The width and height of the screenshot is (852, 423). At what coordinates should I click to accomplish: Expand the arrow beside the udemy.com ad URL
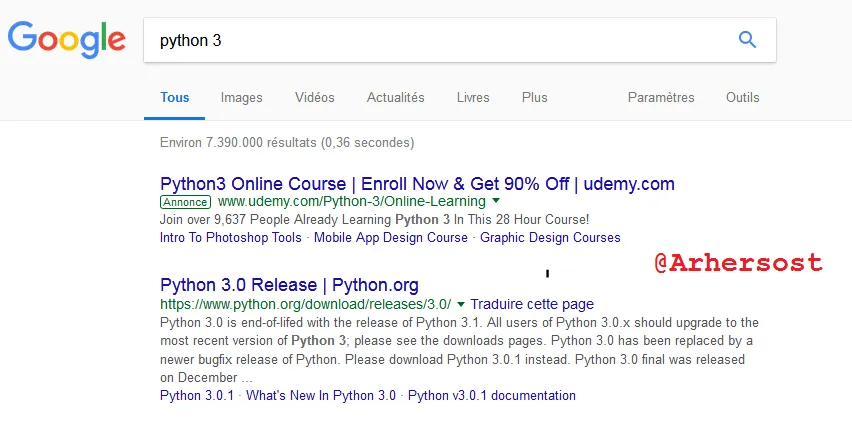click(495, 201)
